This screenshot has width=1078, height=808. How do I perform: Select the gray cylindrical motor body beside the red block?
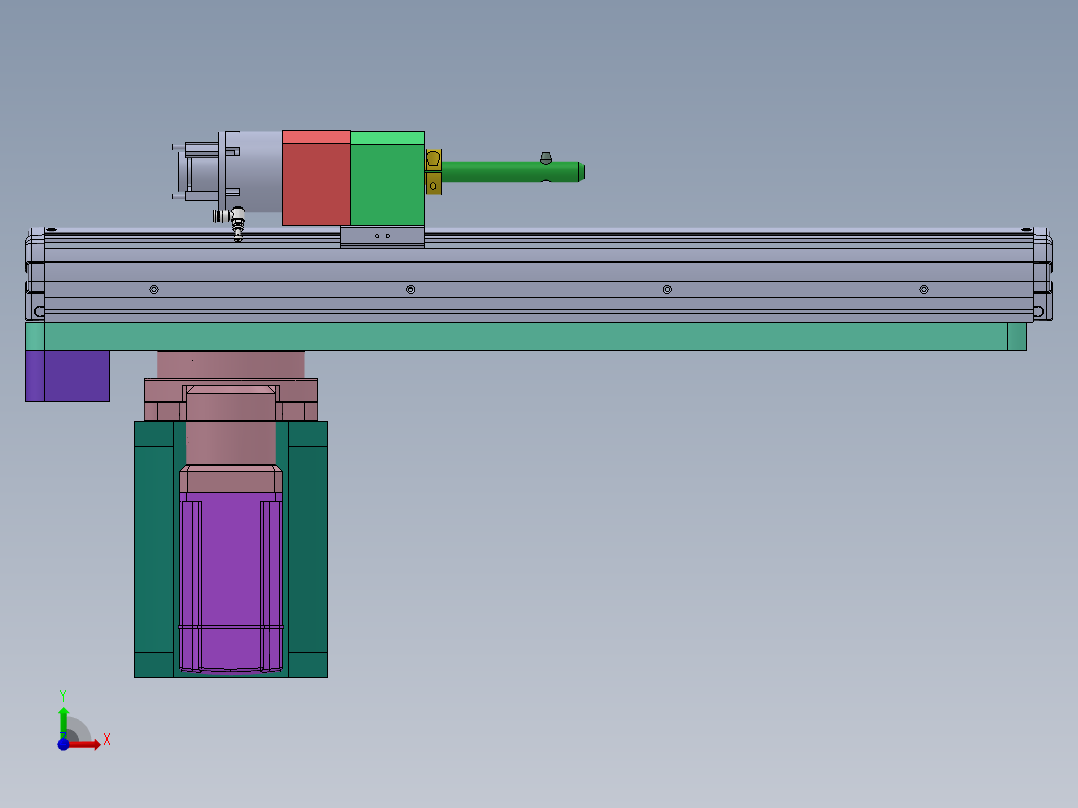(254, 171)
